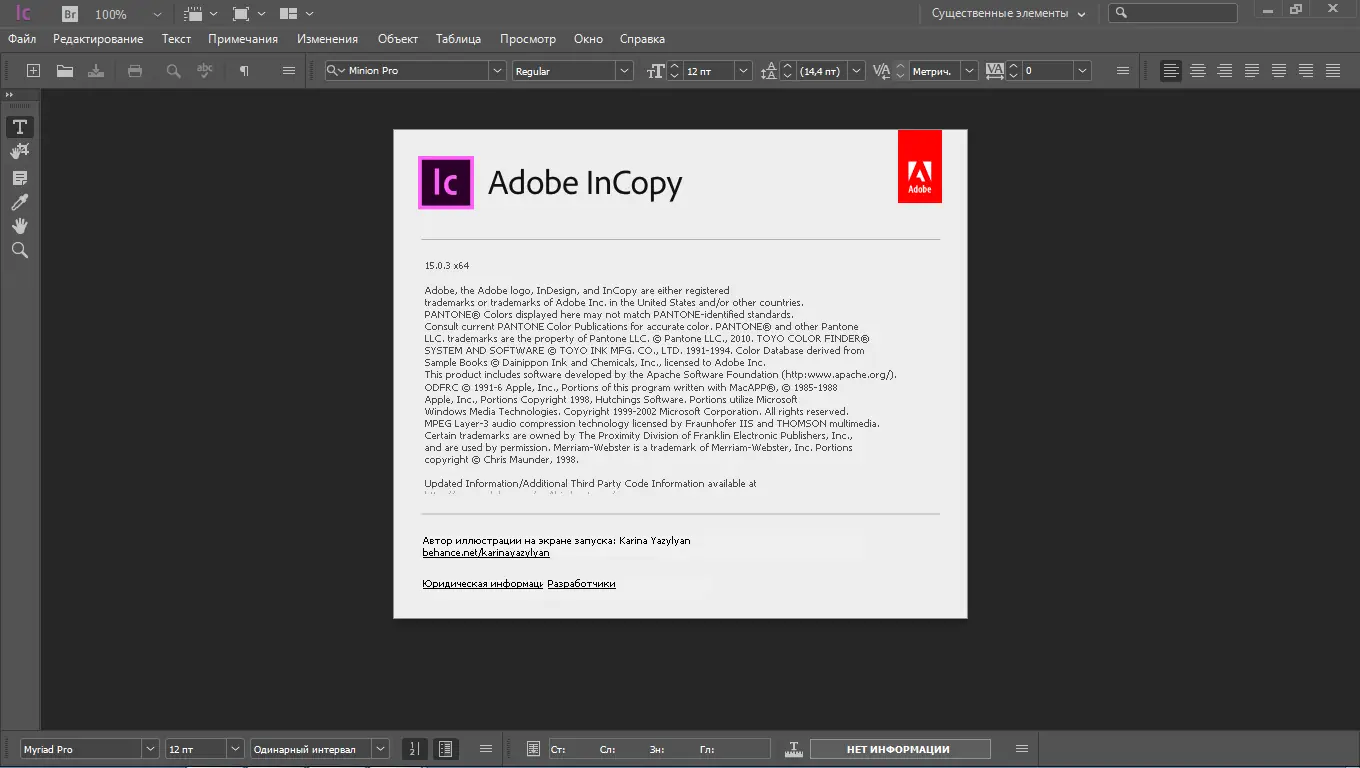Select the Eyedropper tool
The width and height of the screenshot is (1360, 768).
tap(19, 202)
